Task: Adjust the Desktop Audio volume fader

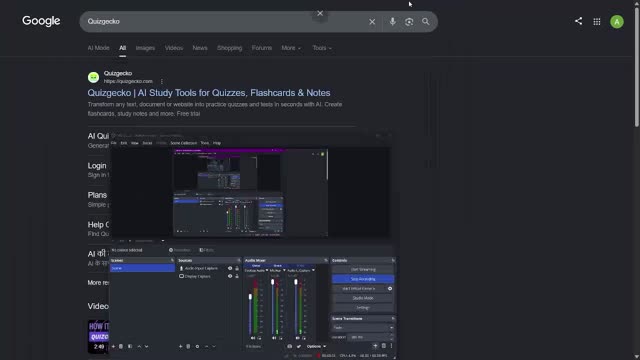Action: [x=250, y=297]
